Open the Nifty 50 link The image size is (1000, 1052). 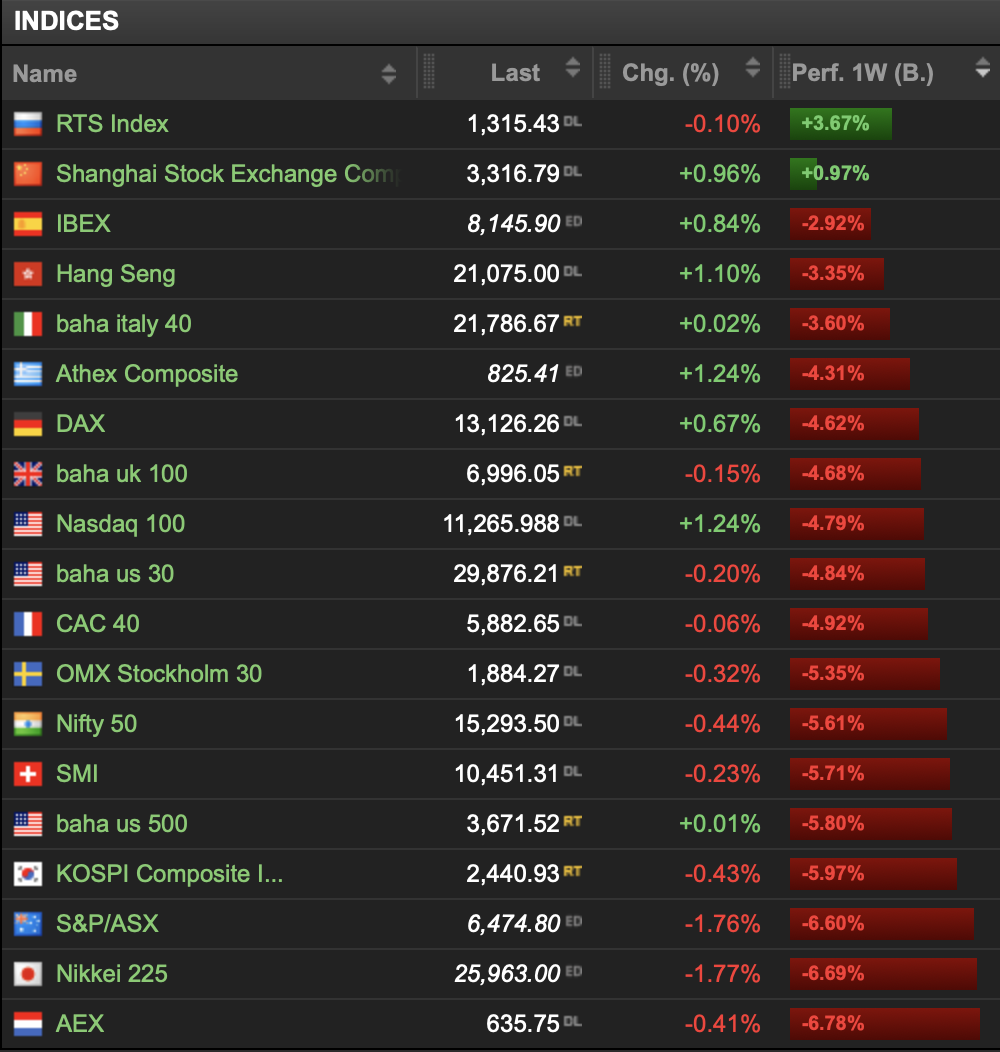tap(96, 724)
